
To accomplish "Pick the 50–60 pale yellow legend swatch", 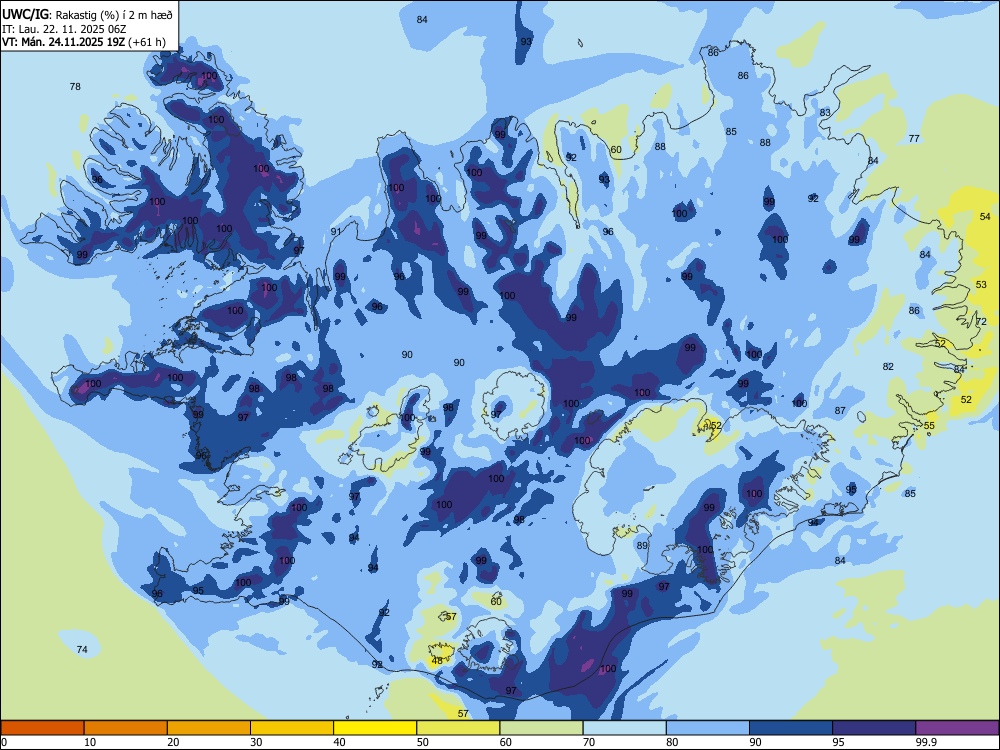I will coord(458,728).
